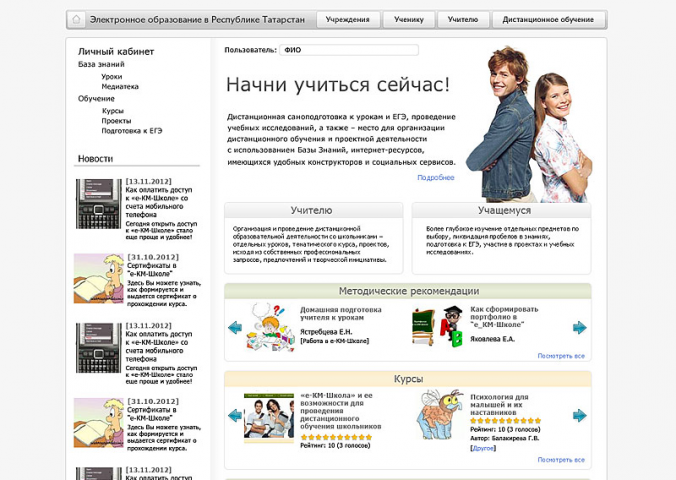The width and height of the screenshot is (676, 480).
Task: Click first phone news thumbnail
Action: pyautogui.click(x=99, y=204)
